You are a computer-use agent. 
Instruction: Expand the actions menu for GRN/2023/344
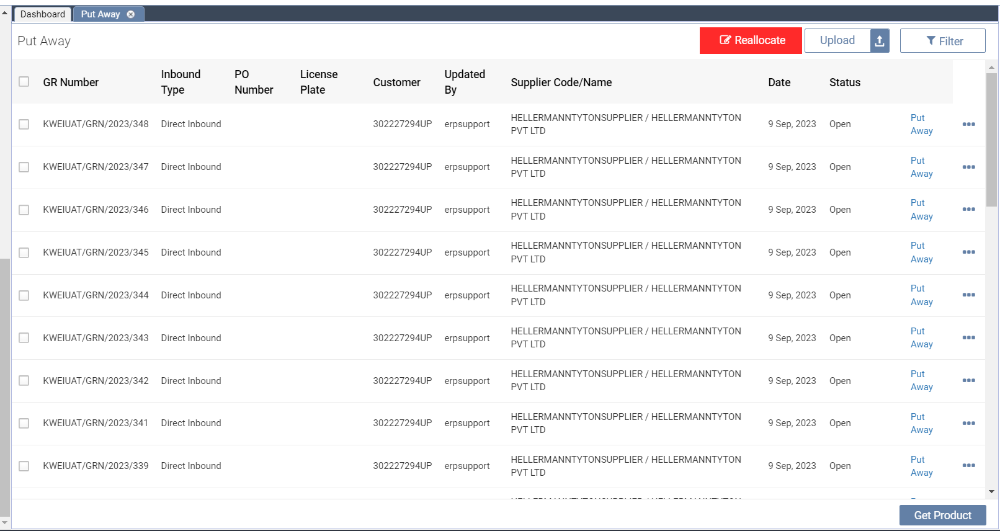point(968,295)
